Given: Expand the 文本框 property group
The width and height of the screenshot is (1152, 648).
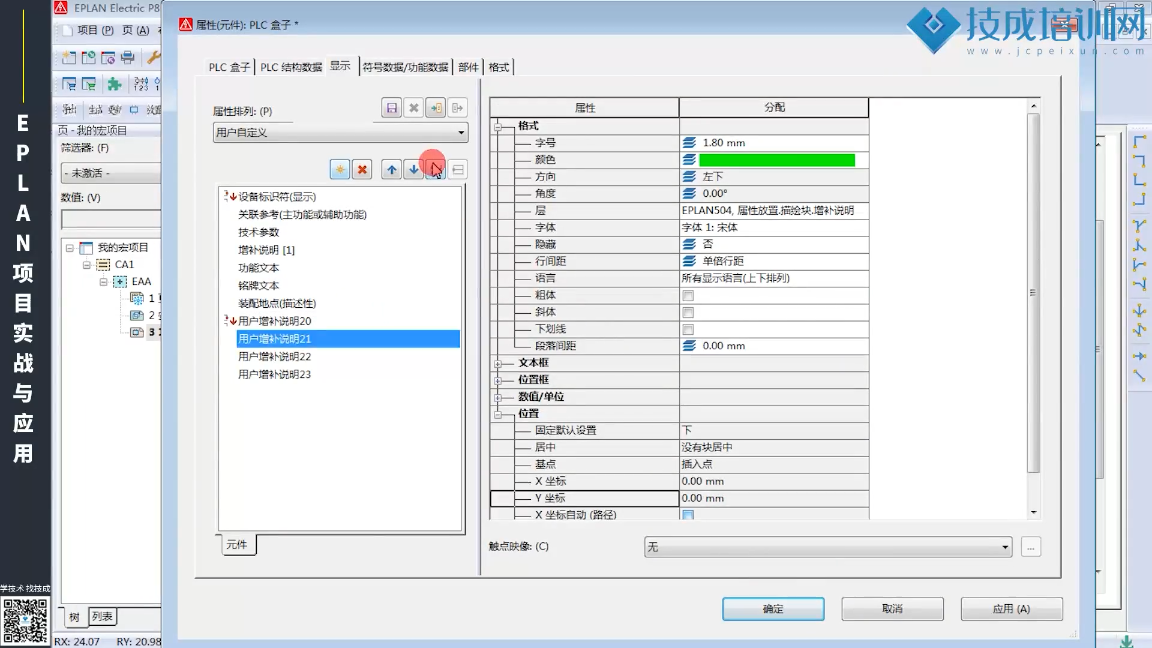Looking at the screenshot, I should tap(497, 364).
